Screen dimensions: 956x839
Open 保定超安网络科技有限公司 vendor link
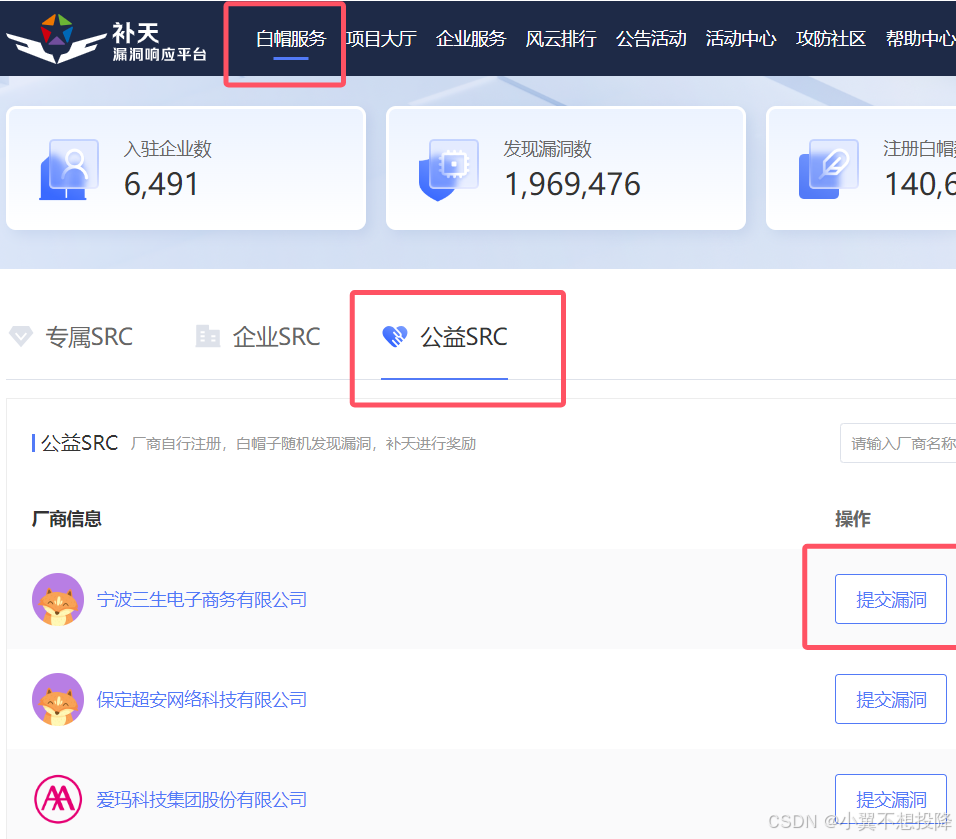tap(201, 699)
